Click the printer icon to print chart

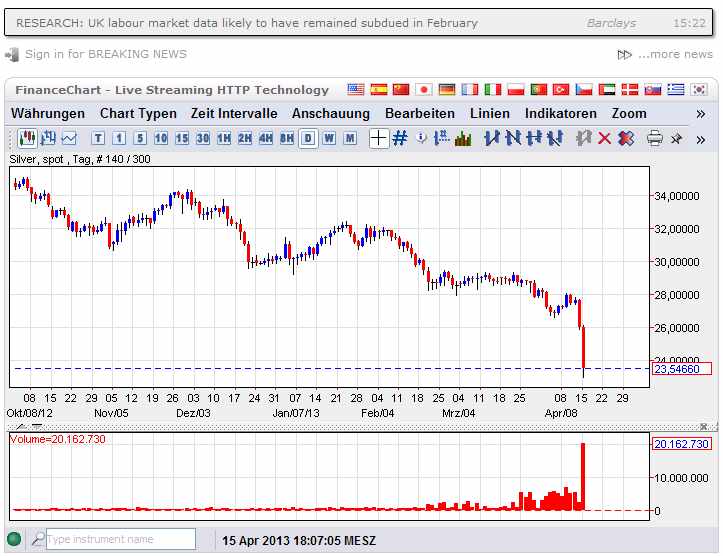[x=655, y=138]
